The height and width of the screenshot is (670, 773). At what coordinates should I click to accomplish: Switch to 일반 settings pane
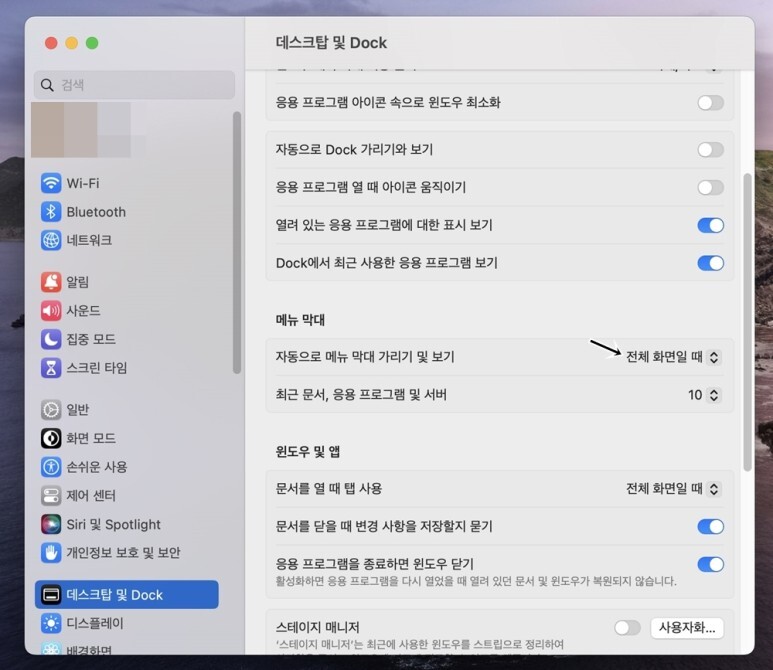78,410
